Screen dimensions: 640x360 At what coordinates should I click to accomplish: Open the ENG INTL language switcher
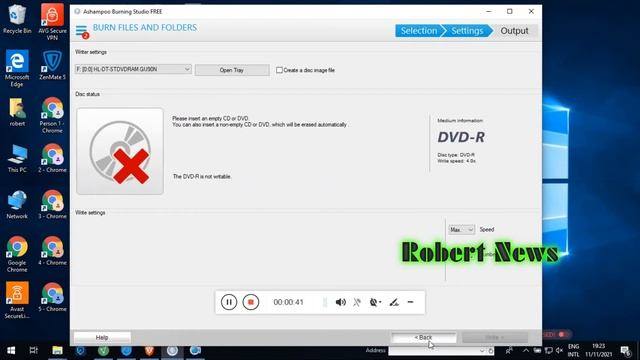(x=573, y=351)
